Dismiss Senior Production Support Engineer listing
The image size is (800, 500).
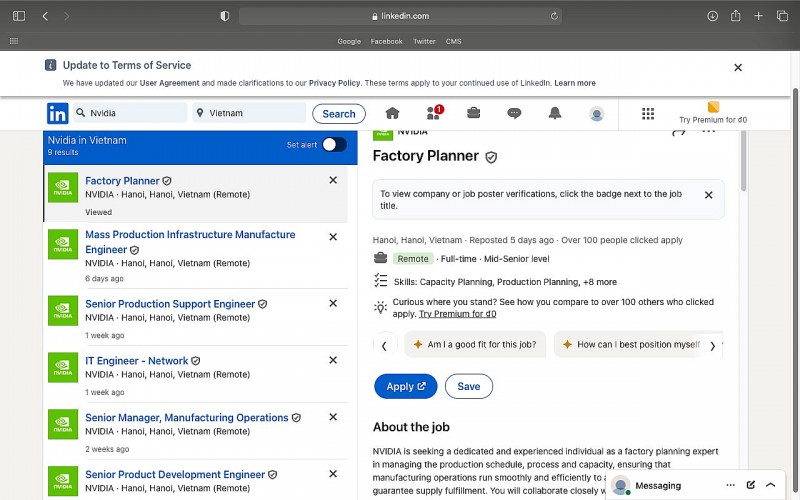[333, 303]
